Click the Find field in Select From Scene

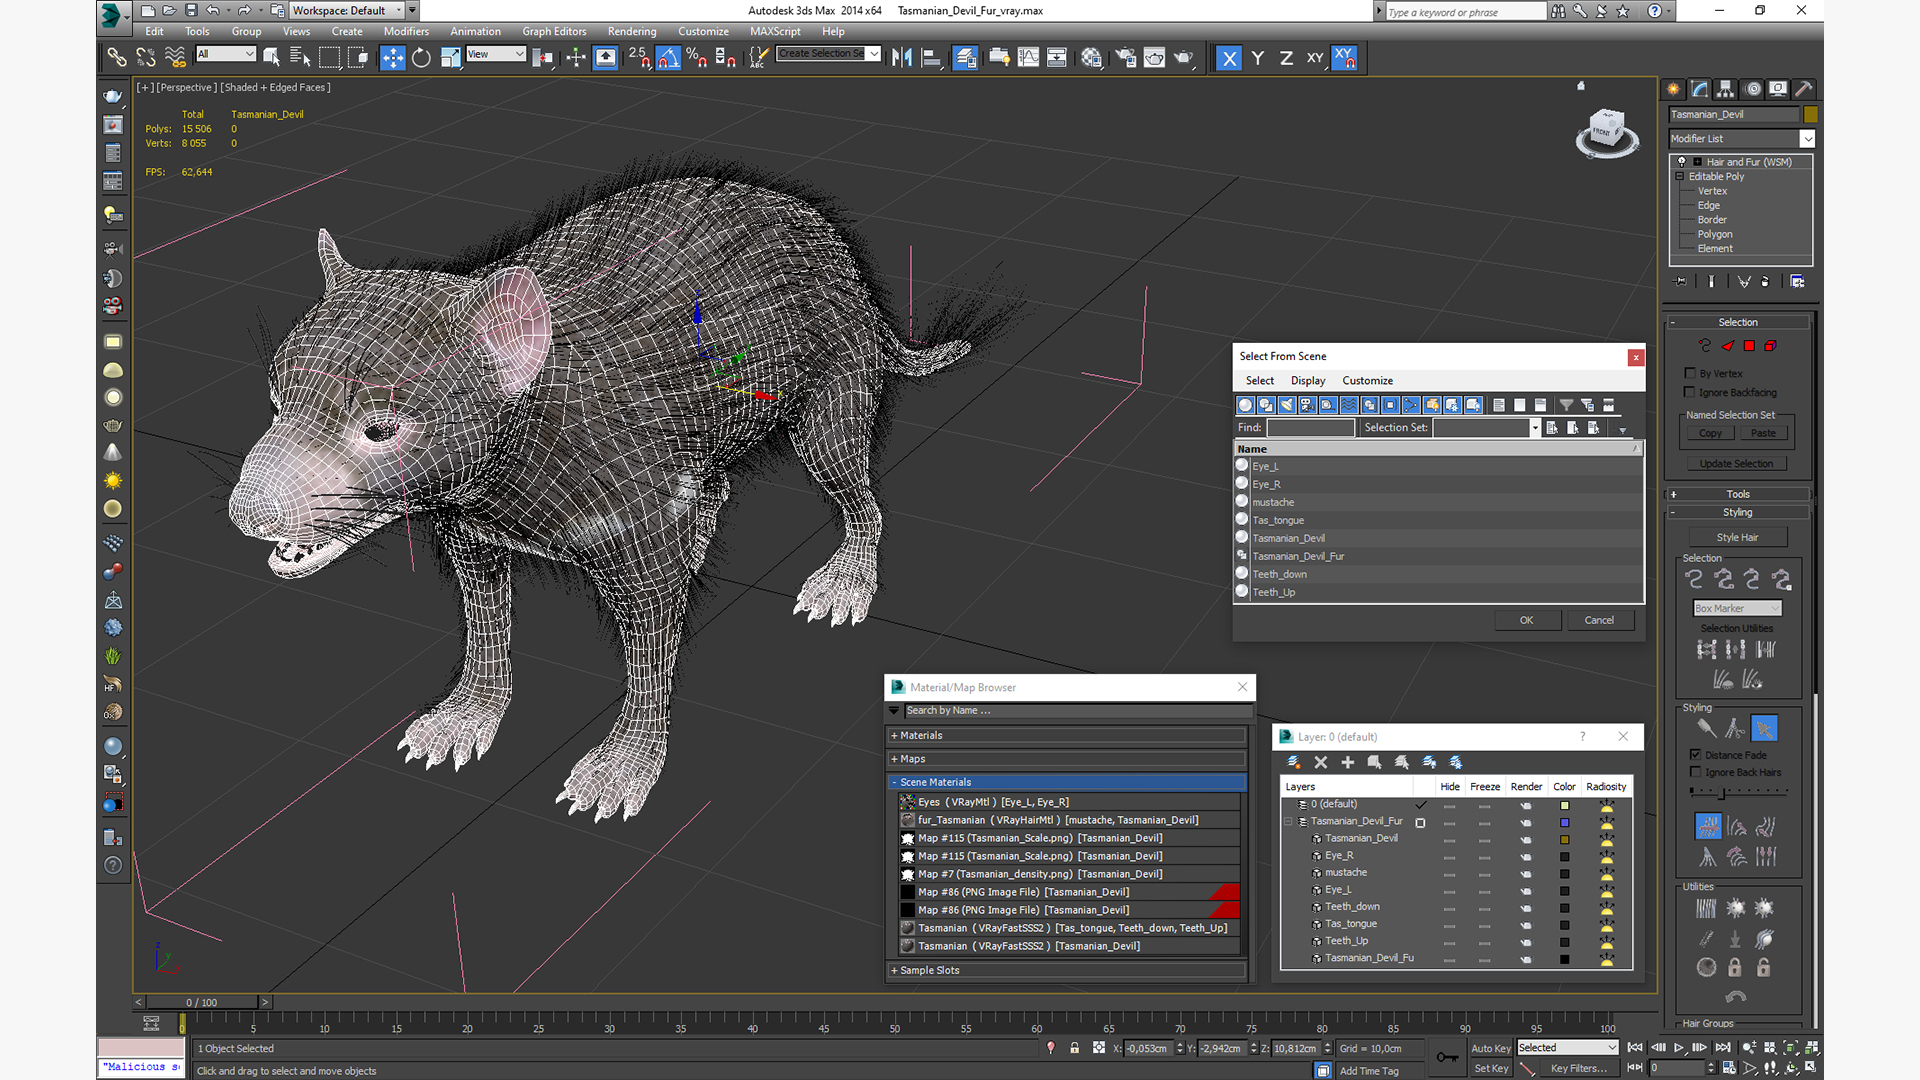[x=1310, y=428]
